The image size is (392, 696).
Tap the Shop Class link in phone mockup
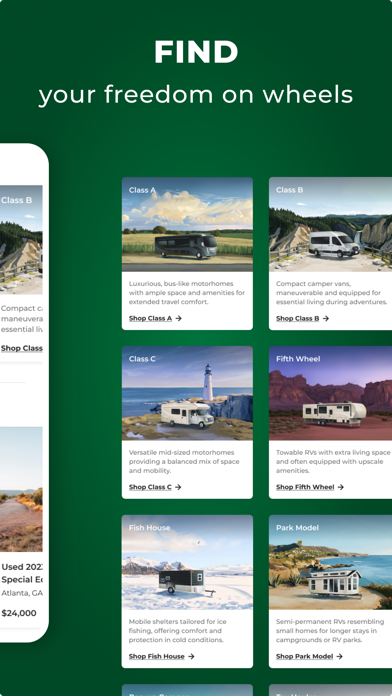pyautogui.click(x=22, y=348)
